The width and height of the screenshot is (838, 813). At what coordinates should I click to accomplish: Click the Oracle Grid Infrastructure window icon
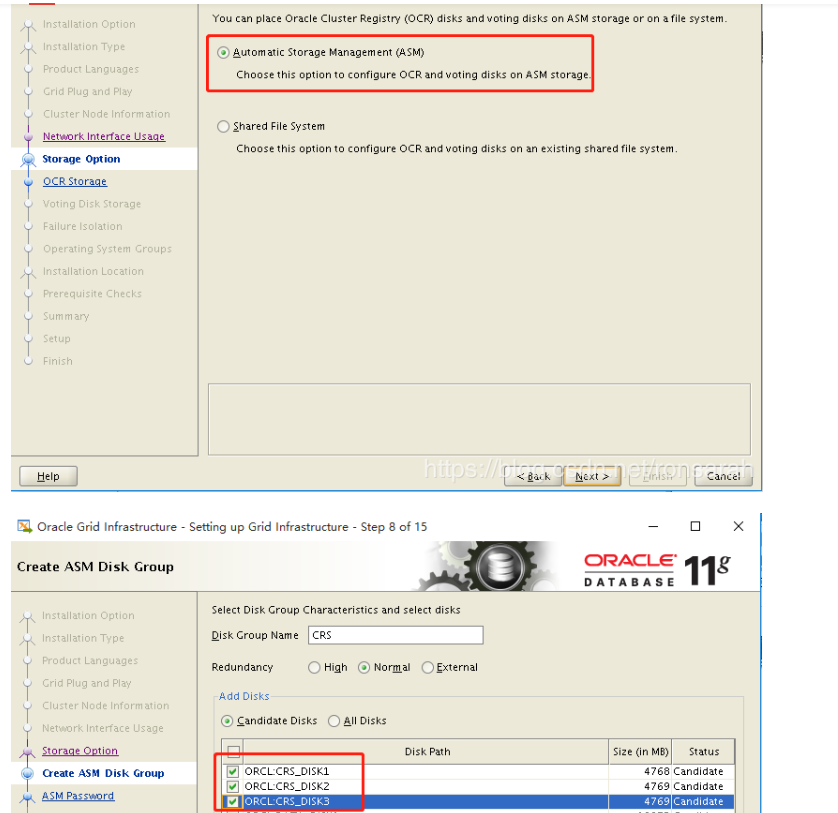(25, 526)
